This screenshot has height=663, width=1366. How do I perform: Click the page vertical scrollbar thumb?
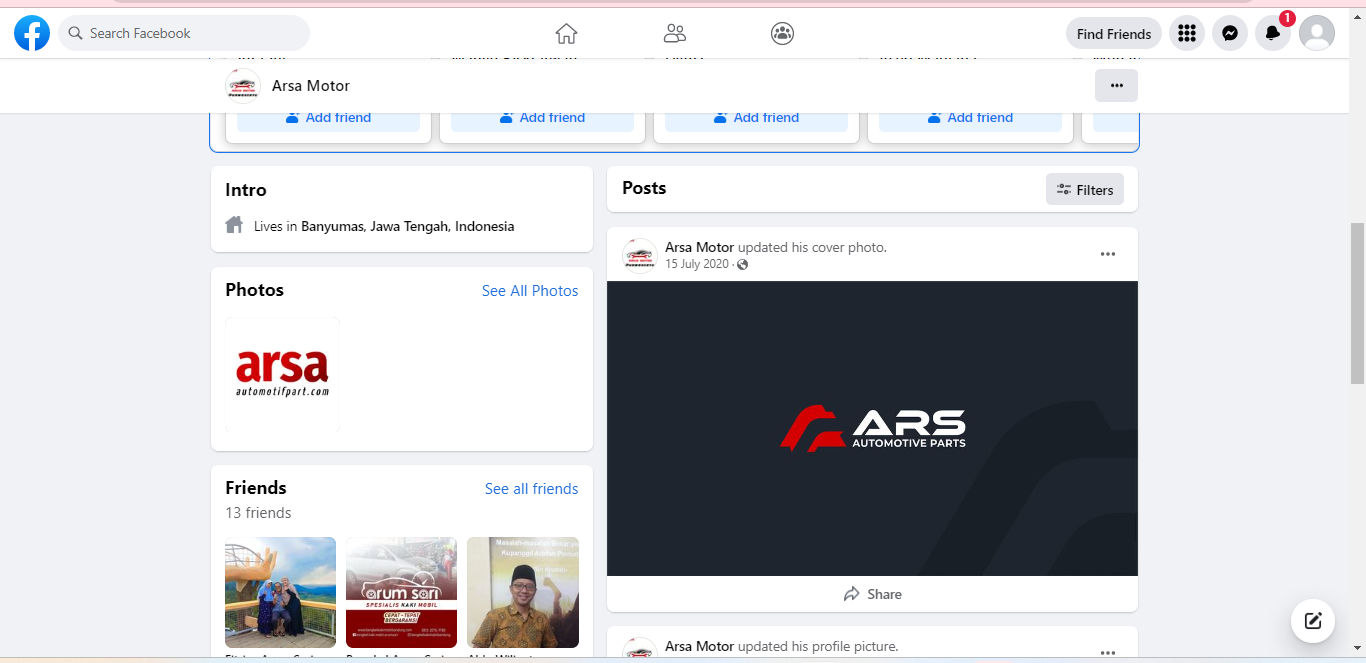coord(1357,303)
